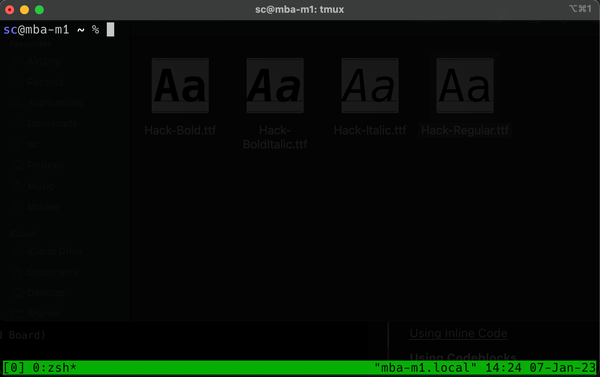Select Hack-Bold.ttf font icon in Finder
The height and width of the screenshot is (377, 600).
click(x=180, y=85)
